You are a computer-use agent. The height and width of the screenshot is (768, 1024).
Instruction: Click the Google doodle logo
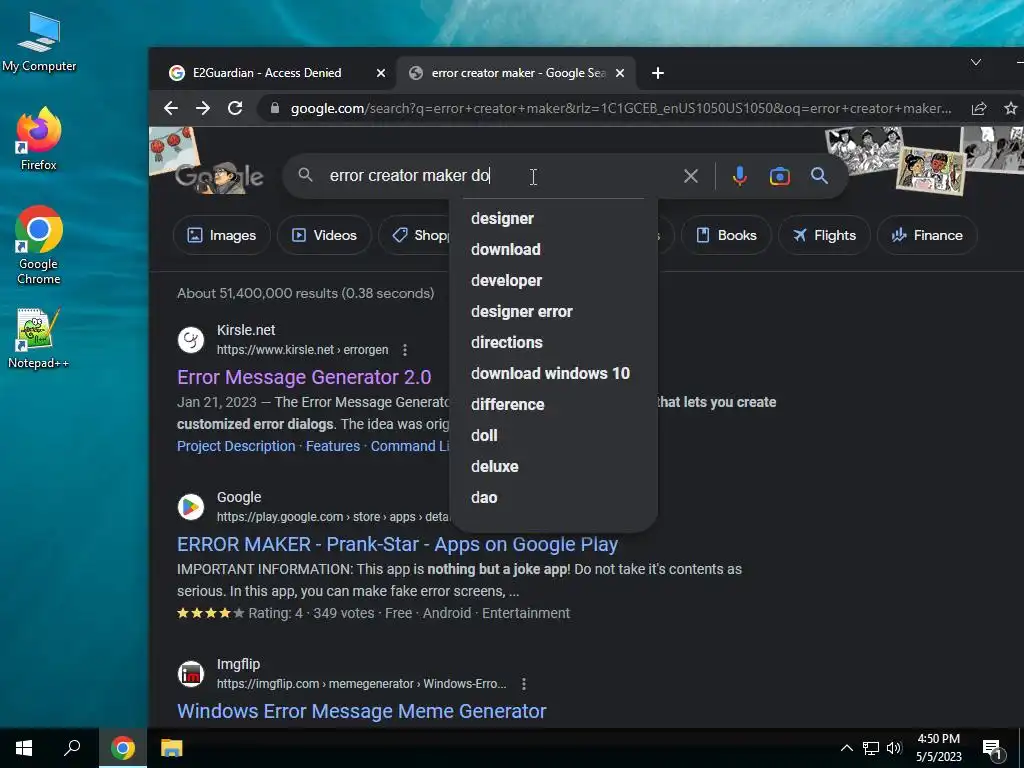[219, 176]
